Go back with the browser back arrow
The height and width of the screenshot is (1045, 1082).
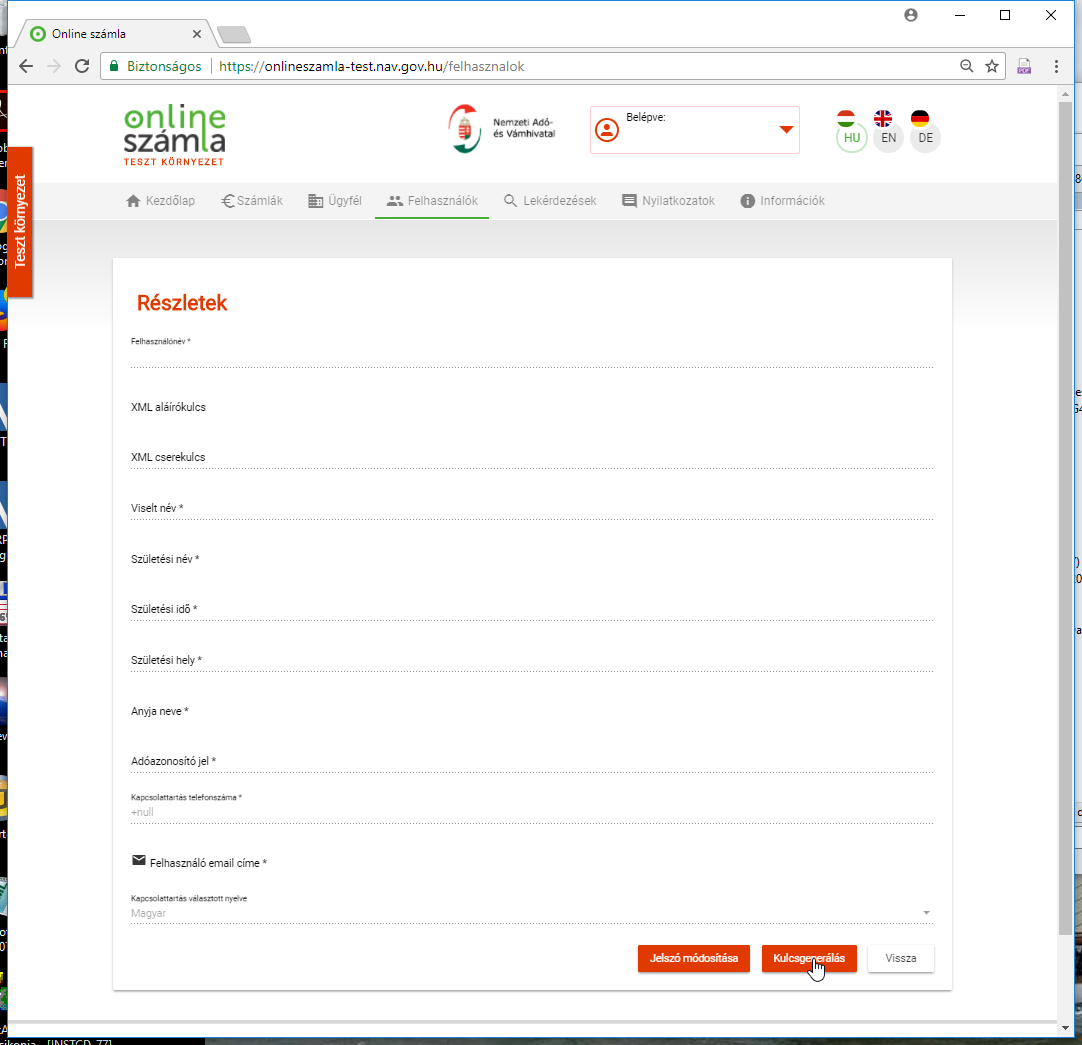[x=26, y=66]
